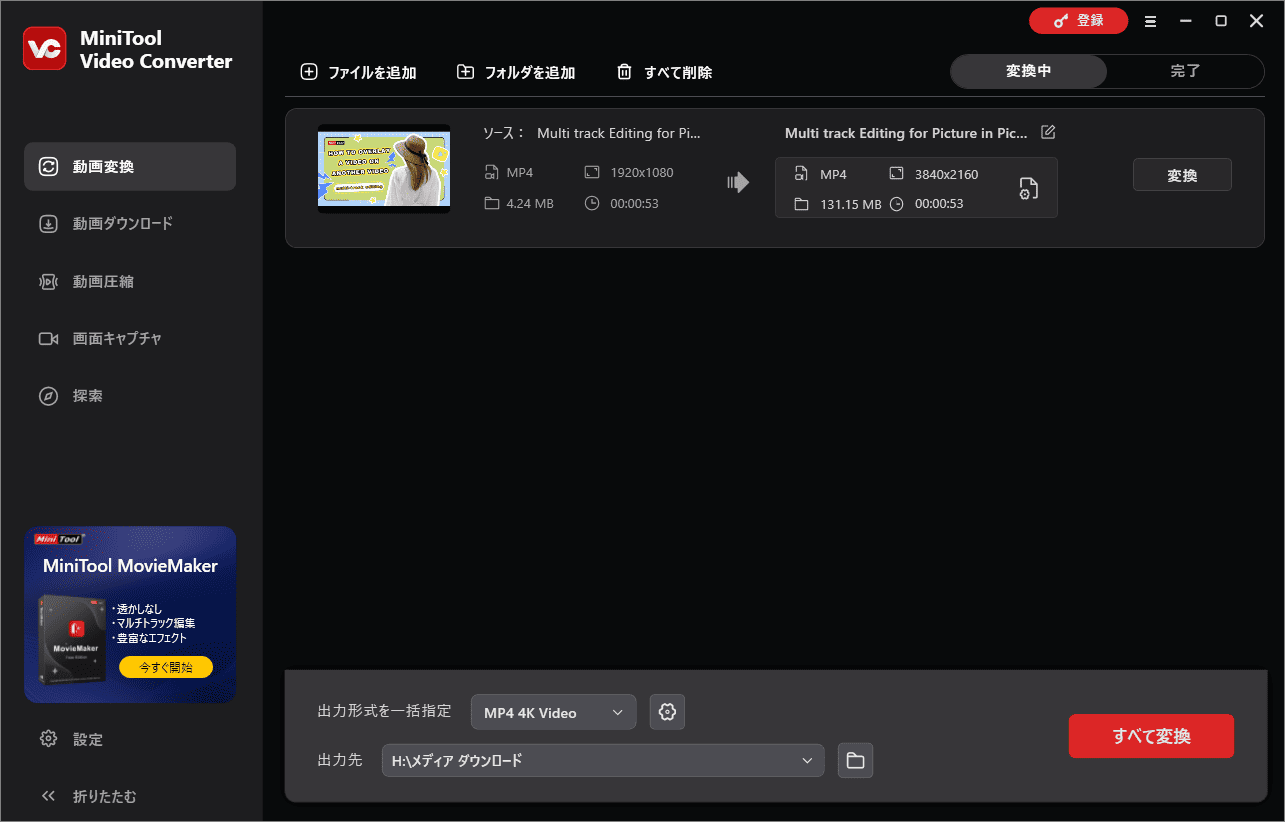Click the 折りたたむ double-chevron icon

[48, 797]
